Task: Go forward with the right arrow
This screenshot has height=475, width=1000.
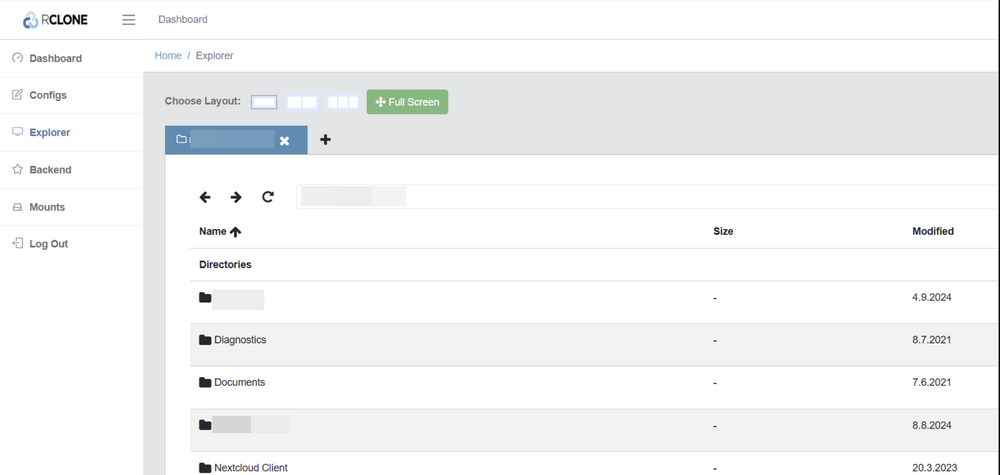Action: (236, 197)
